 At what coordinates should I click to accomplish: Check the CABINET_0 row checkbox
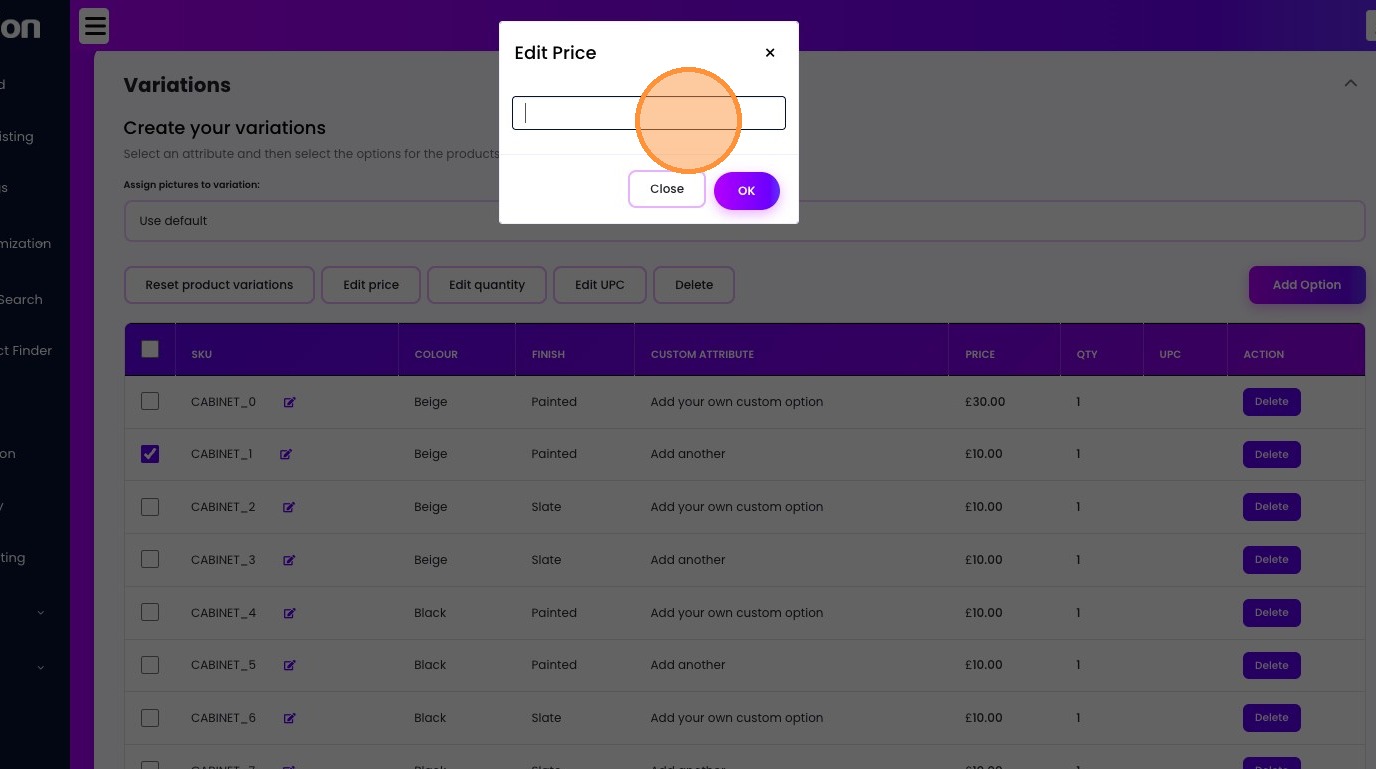point(150,401)
